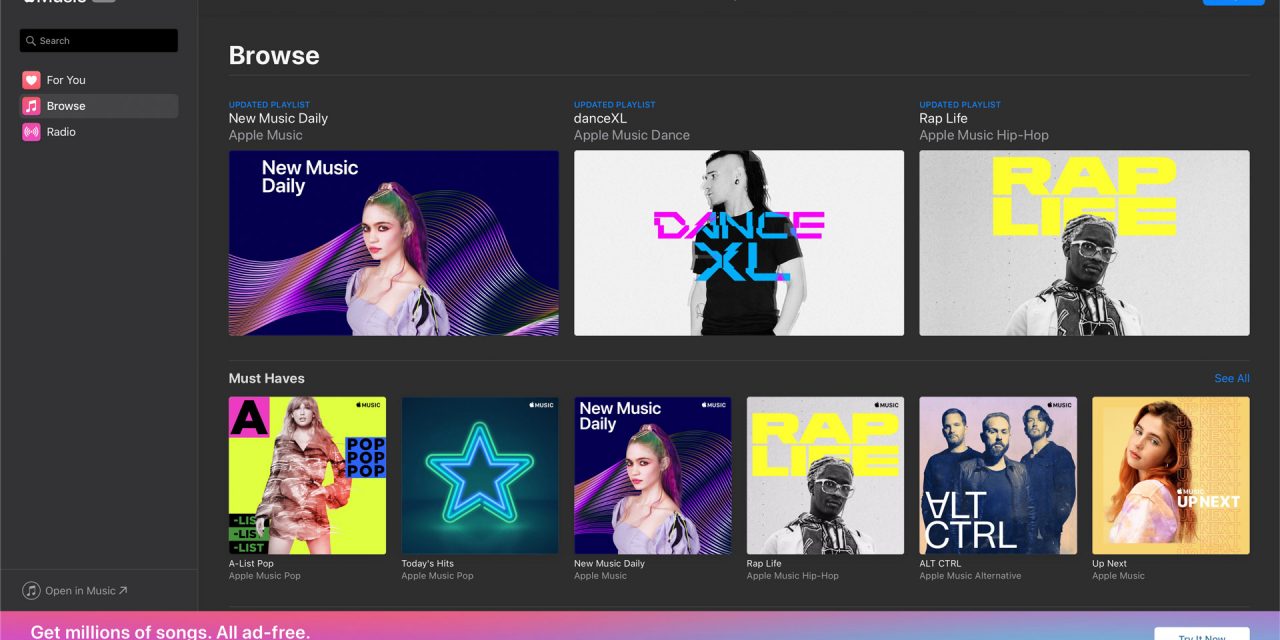This screenshot has height=640, width=1280.
Task: Click 'UPDATED PLAYLIST' label above danceXL
Action: 615,105
